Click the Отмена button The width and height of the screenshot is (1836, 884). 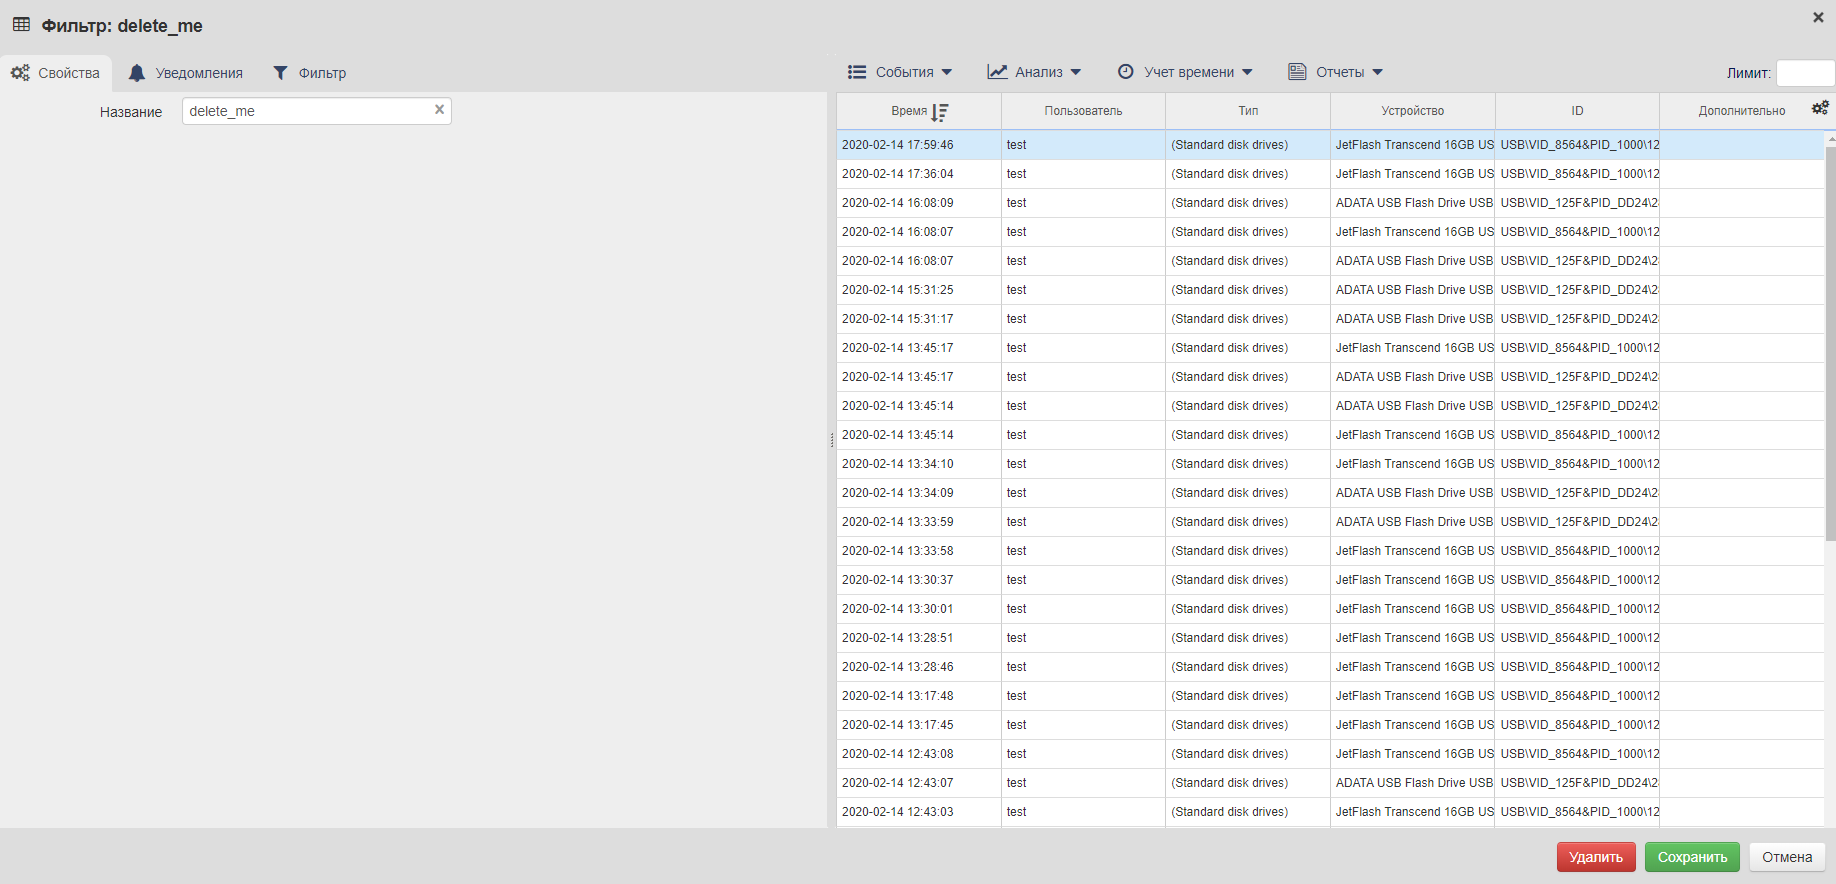(x=1787, y=857)
